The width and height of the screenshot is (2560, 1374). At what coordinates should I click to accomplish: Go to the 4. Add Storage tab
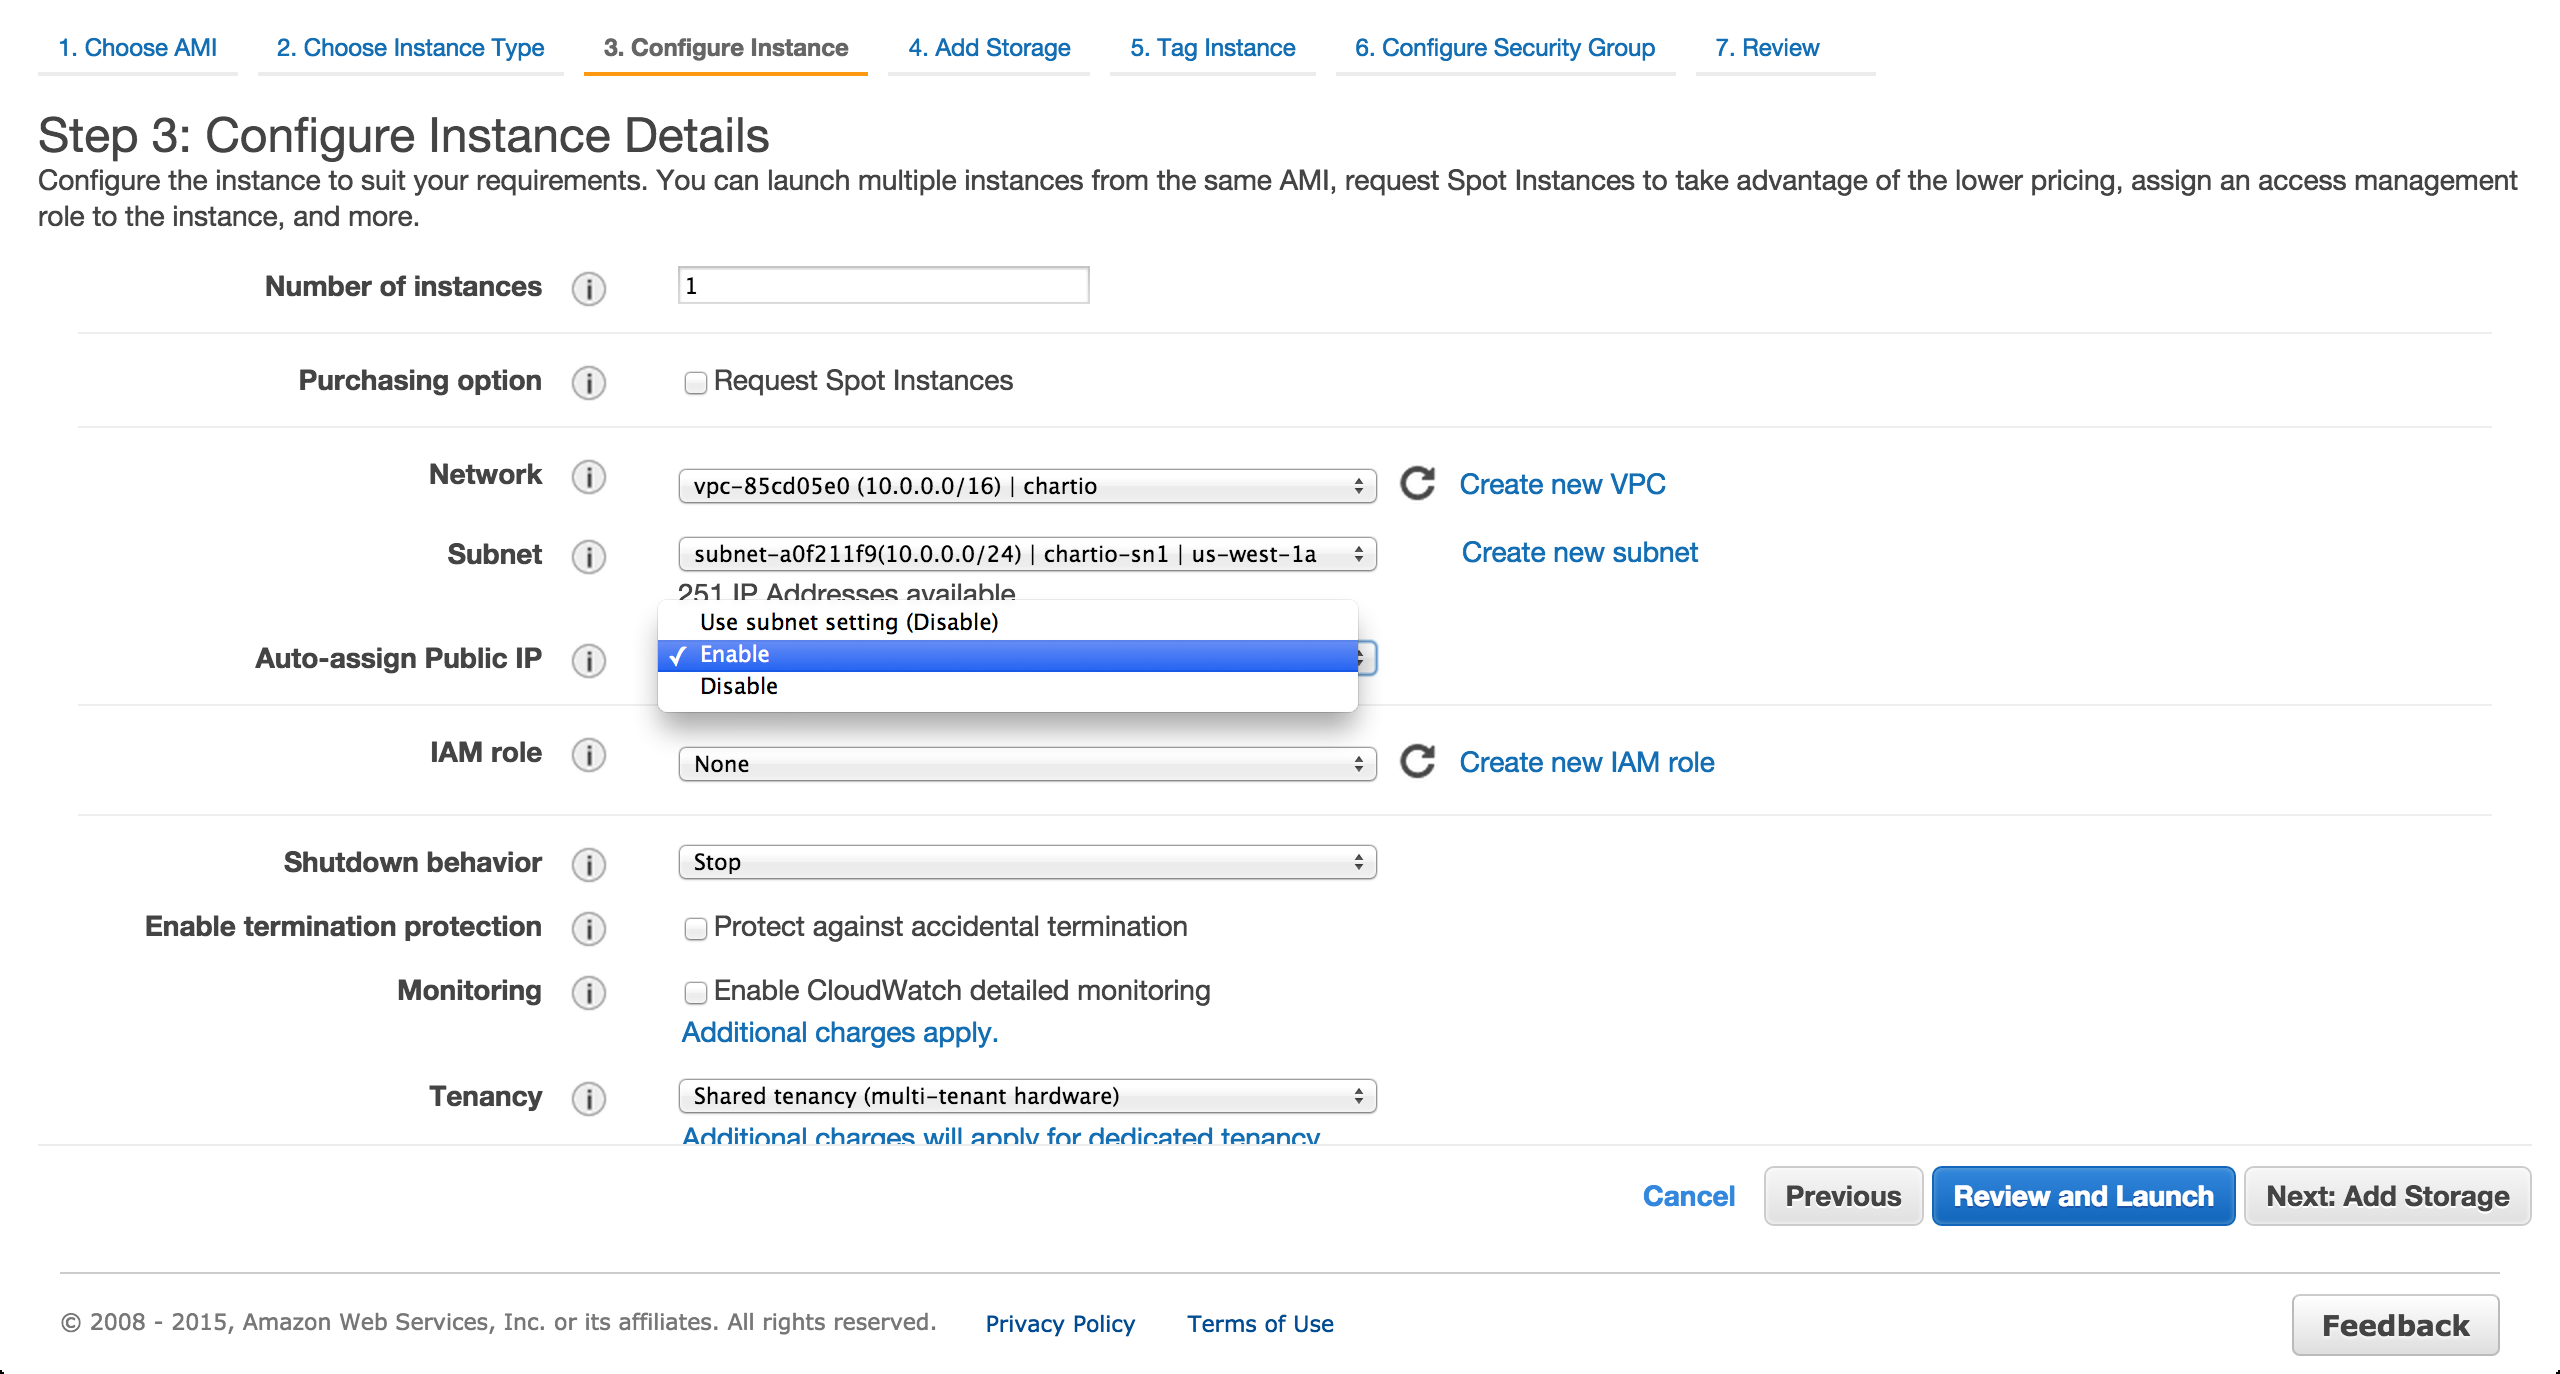(x=988, y=48)
